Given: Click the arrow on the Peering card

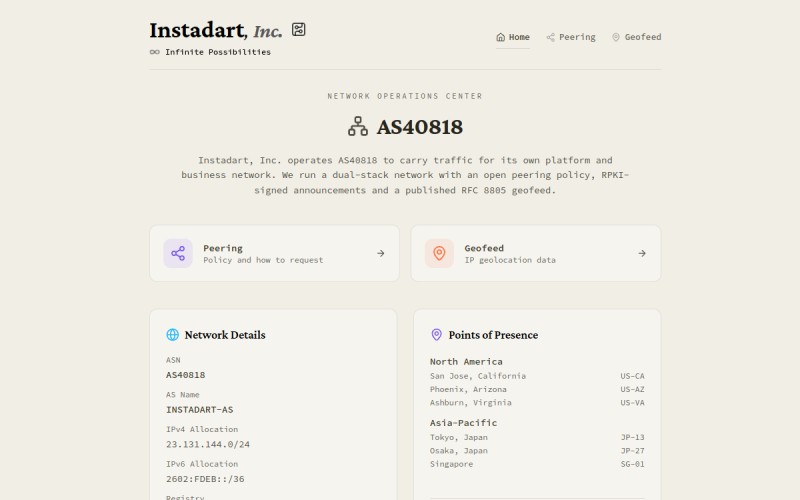Looking at the screenshot, I should pos(381,253).
